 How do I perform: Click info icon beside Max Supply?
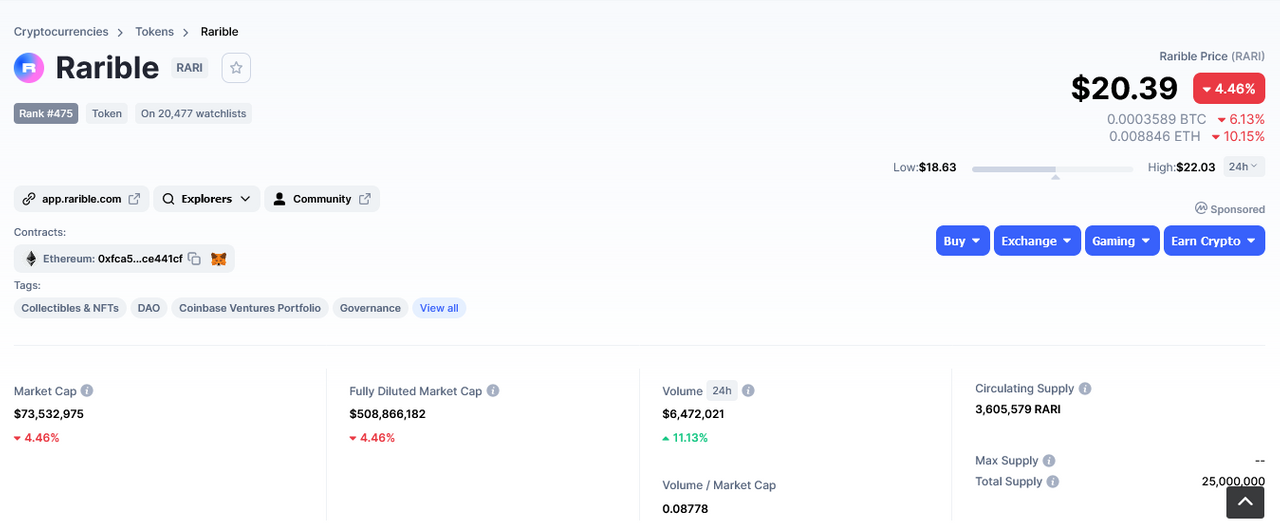point(1049,461)
